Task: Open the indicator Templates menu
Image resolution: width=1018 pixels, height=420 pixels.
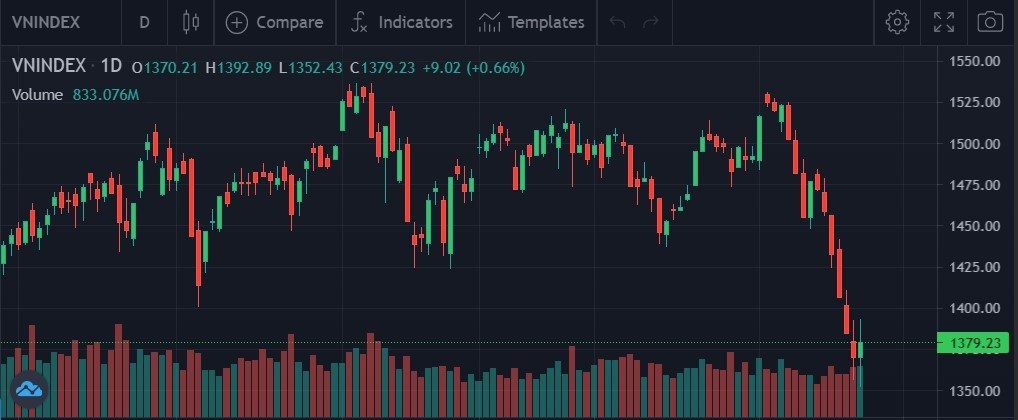Action: pos(531,22)
